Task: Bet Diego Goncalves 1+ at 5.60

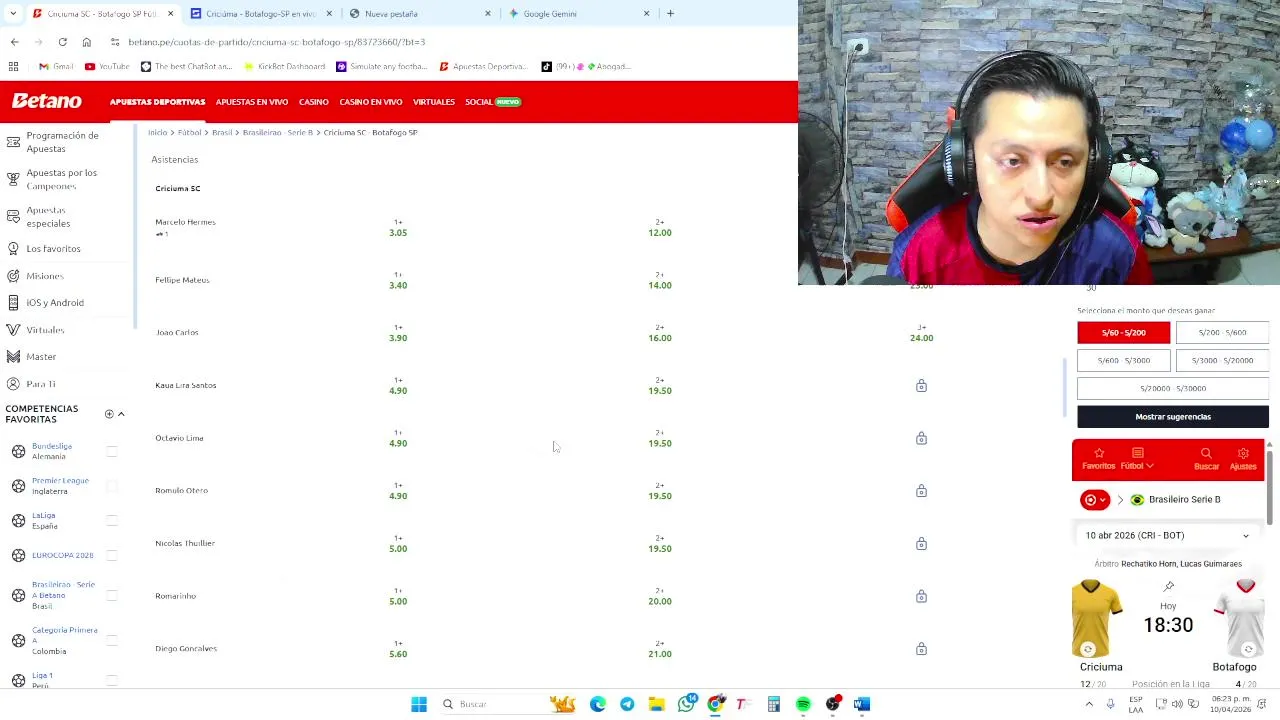Action: [x=398, y=649]
